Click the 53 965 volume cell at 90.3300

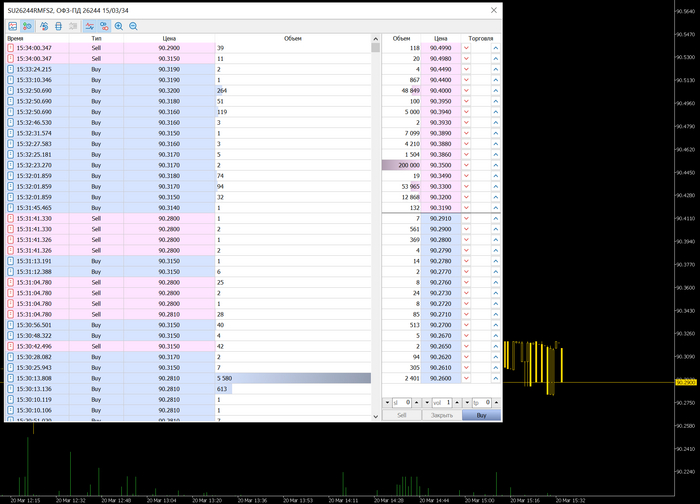(401, 187)
